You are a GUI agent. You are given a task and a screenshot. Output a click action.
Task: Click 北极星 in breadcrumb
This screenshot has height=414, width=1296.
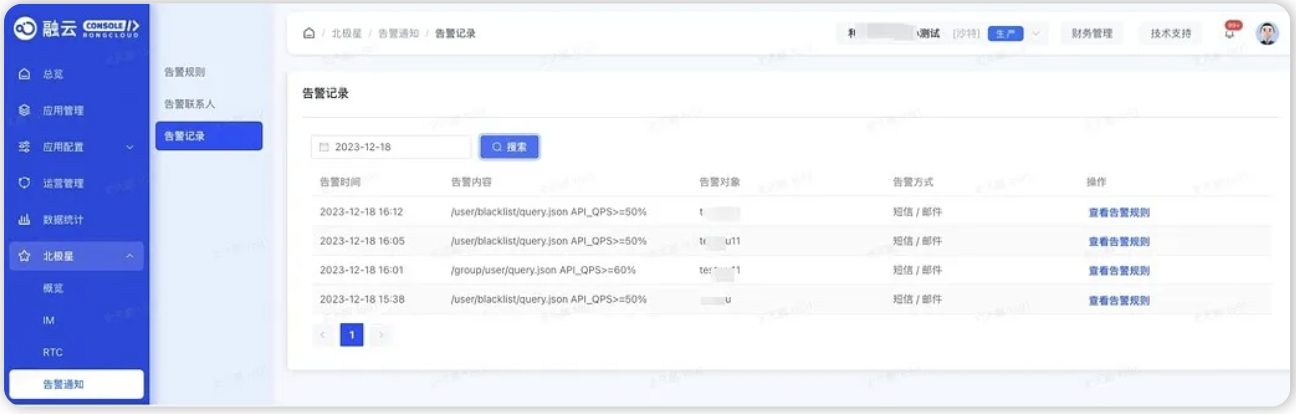[346, 34]
